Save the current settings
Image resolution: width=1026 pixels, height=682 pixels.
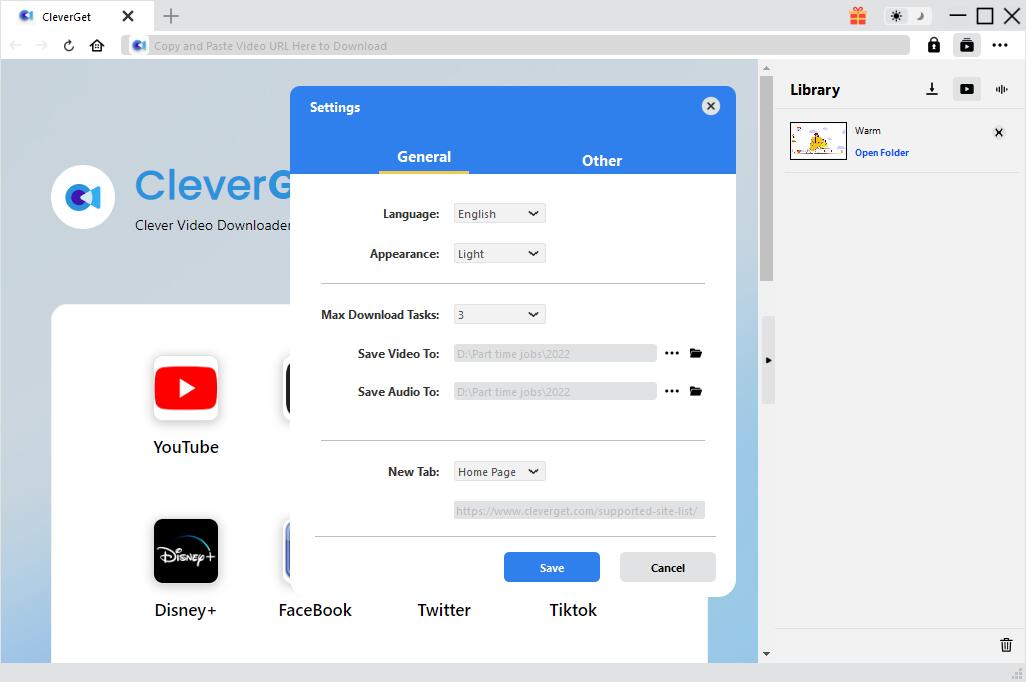pyautogui.click(x=551, y=567)
